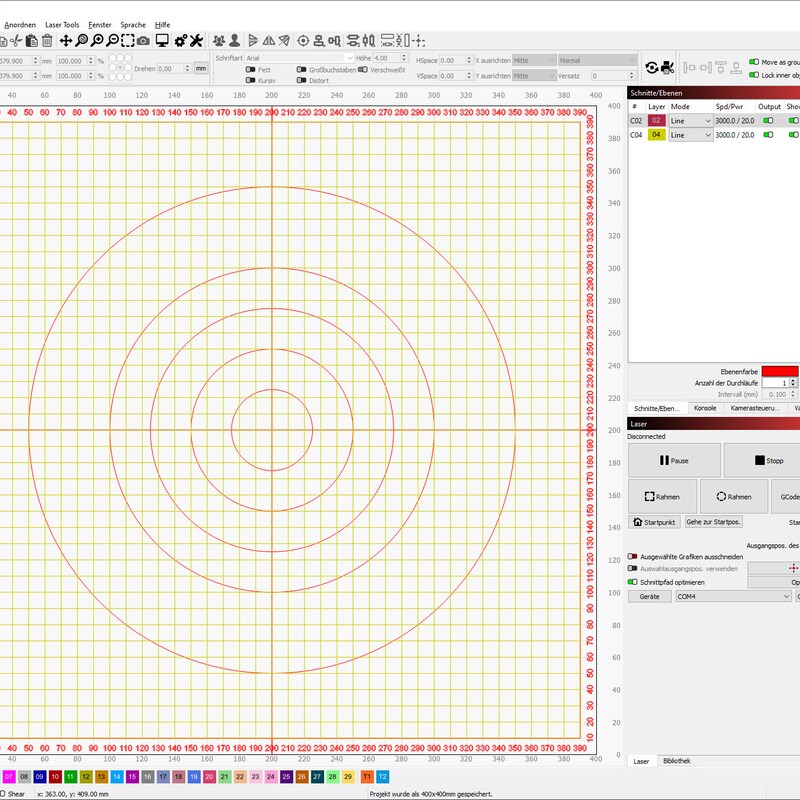The image size is (800, 800).
Task: Select the horizontal flip icon
Action: (x=269, y=40)
